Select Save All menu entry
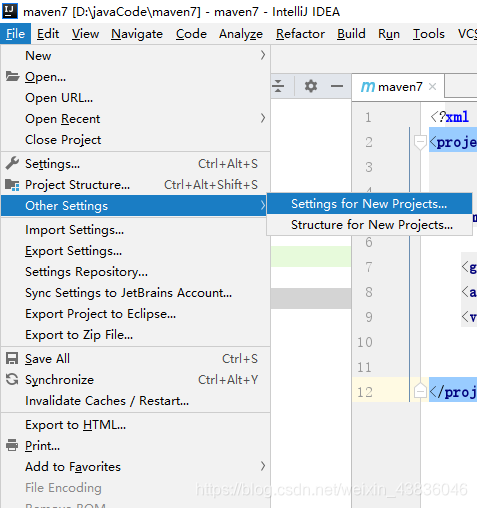 pos(135,359)
